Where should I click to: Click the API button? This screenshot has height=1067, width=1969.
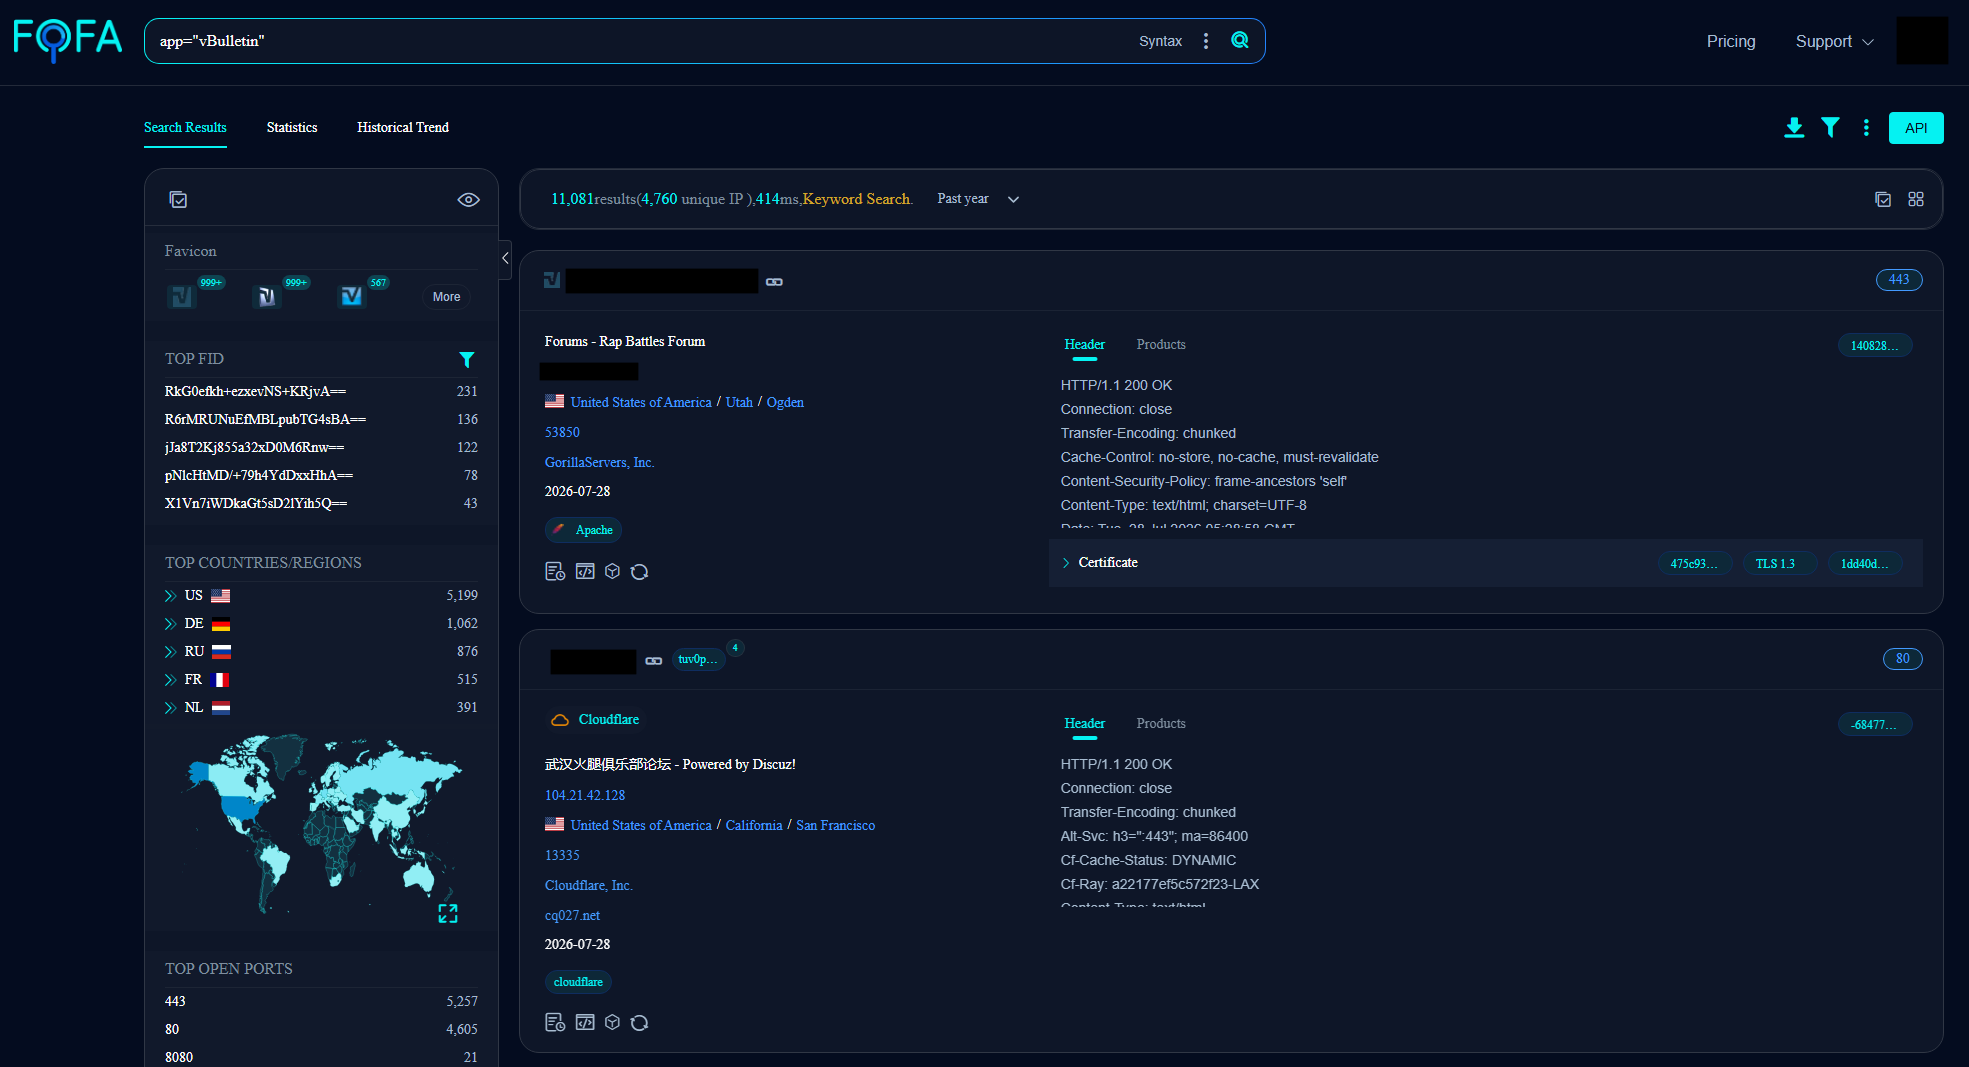[1916, 128]
